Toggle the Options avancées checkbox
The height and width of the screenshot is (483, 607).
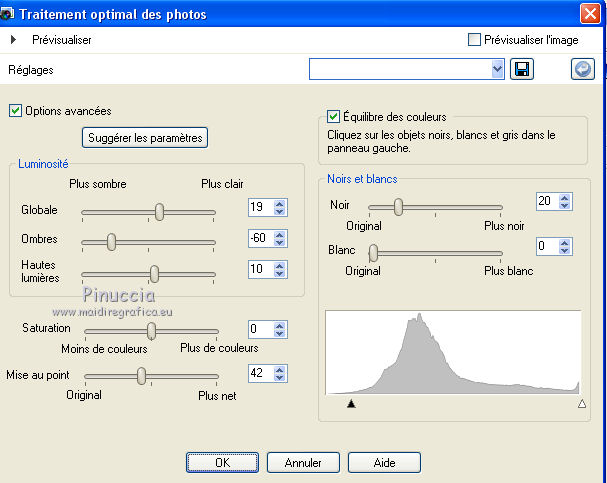pos(15,111)
